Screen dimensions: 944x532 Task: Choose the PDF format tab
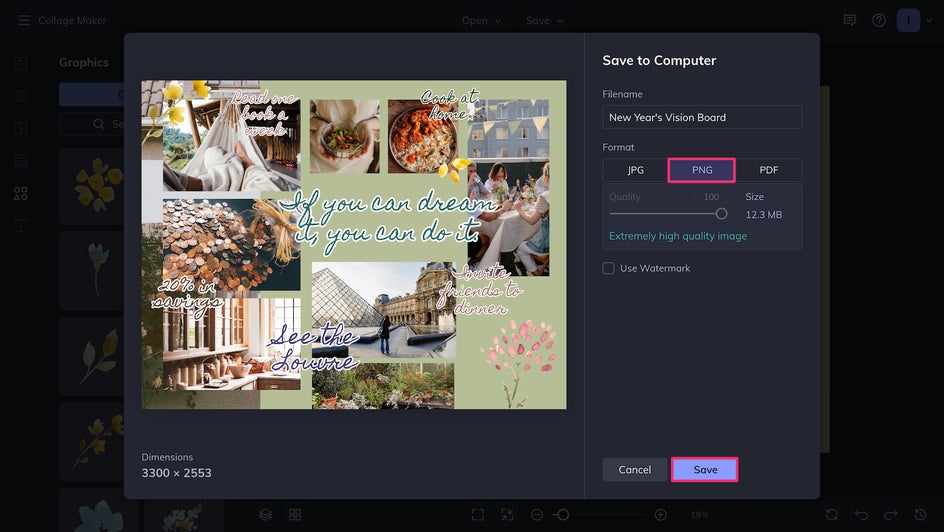pos(769,170)
